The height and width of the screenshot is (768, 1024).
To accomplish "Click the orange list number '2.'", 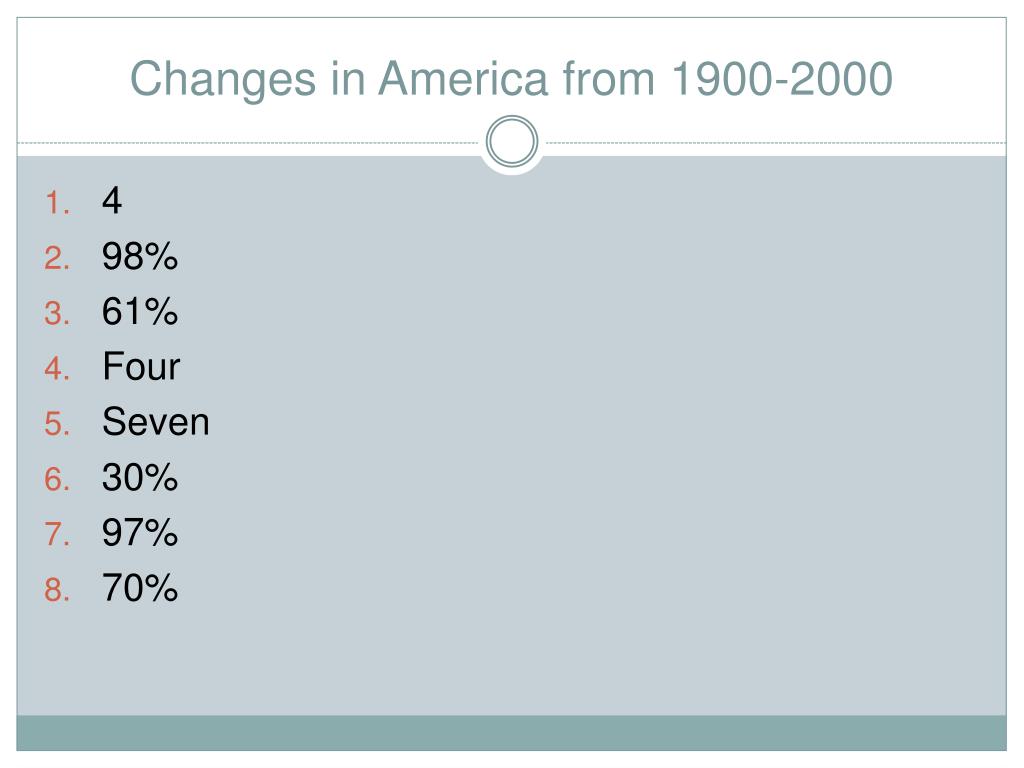I will click(x=57, y=258).
